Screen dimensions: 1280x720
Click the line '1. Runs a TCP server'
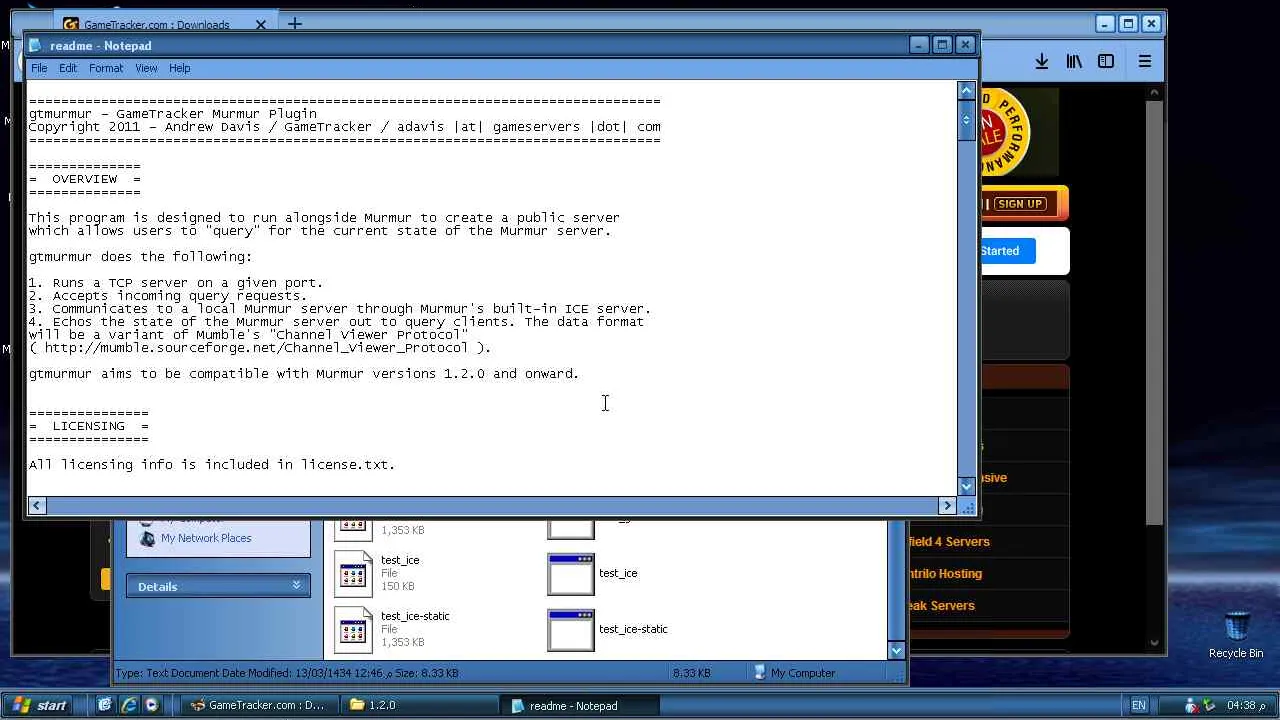click(x=176, y=283)
